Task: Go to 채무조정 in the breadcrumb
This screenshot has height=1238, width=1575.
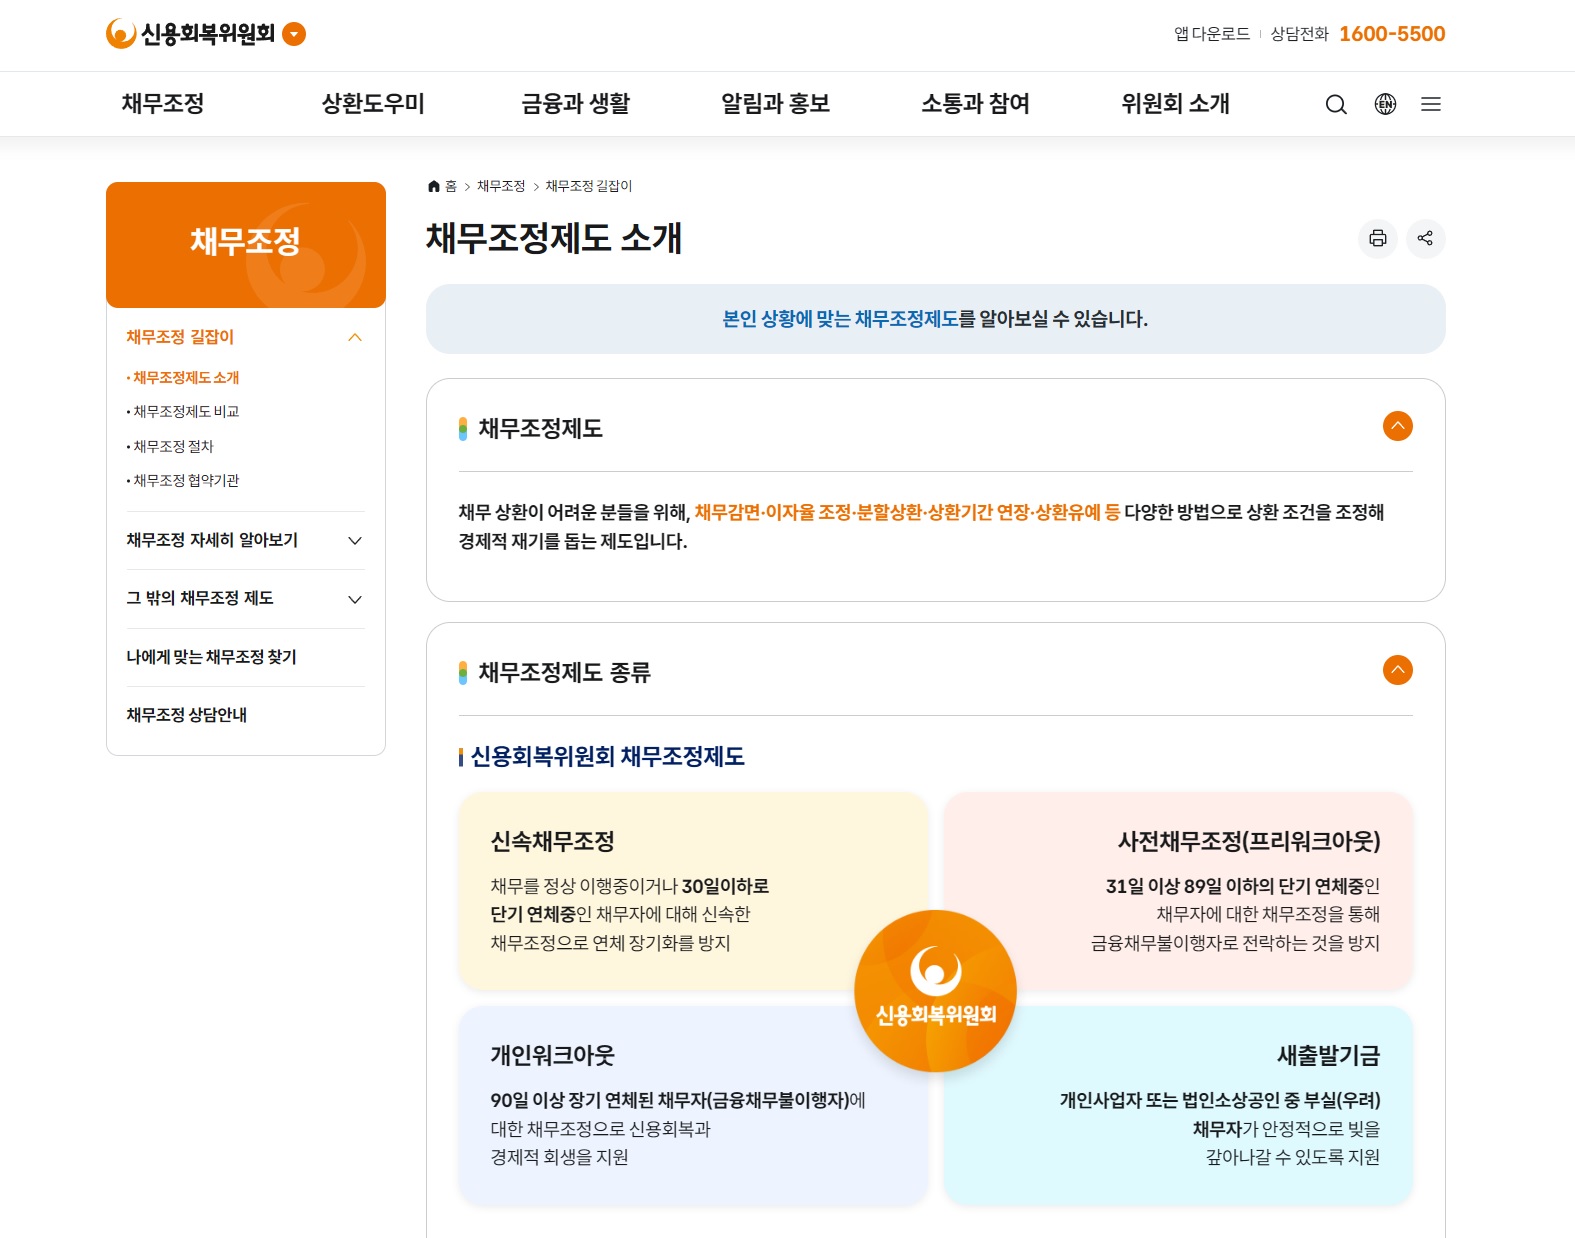Action: coord(501,186)
